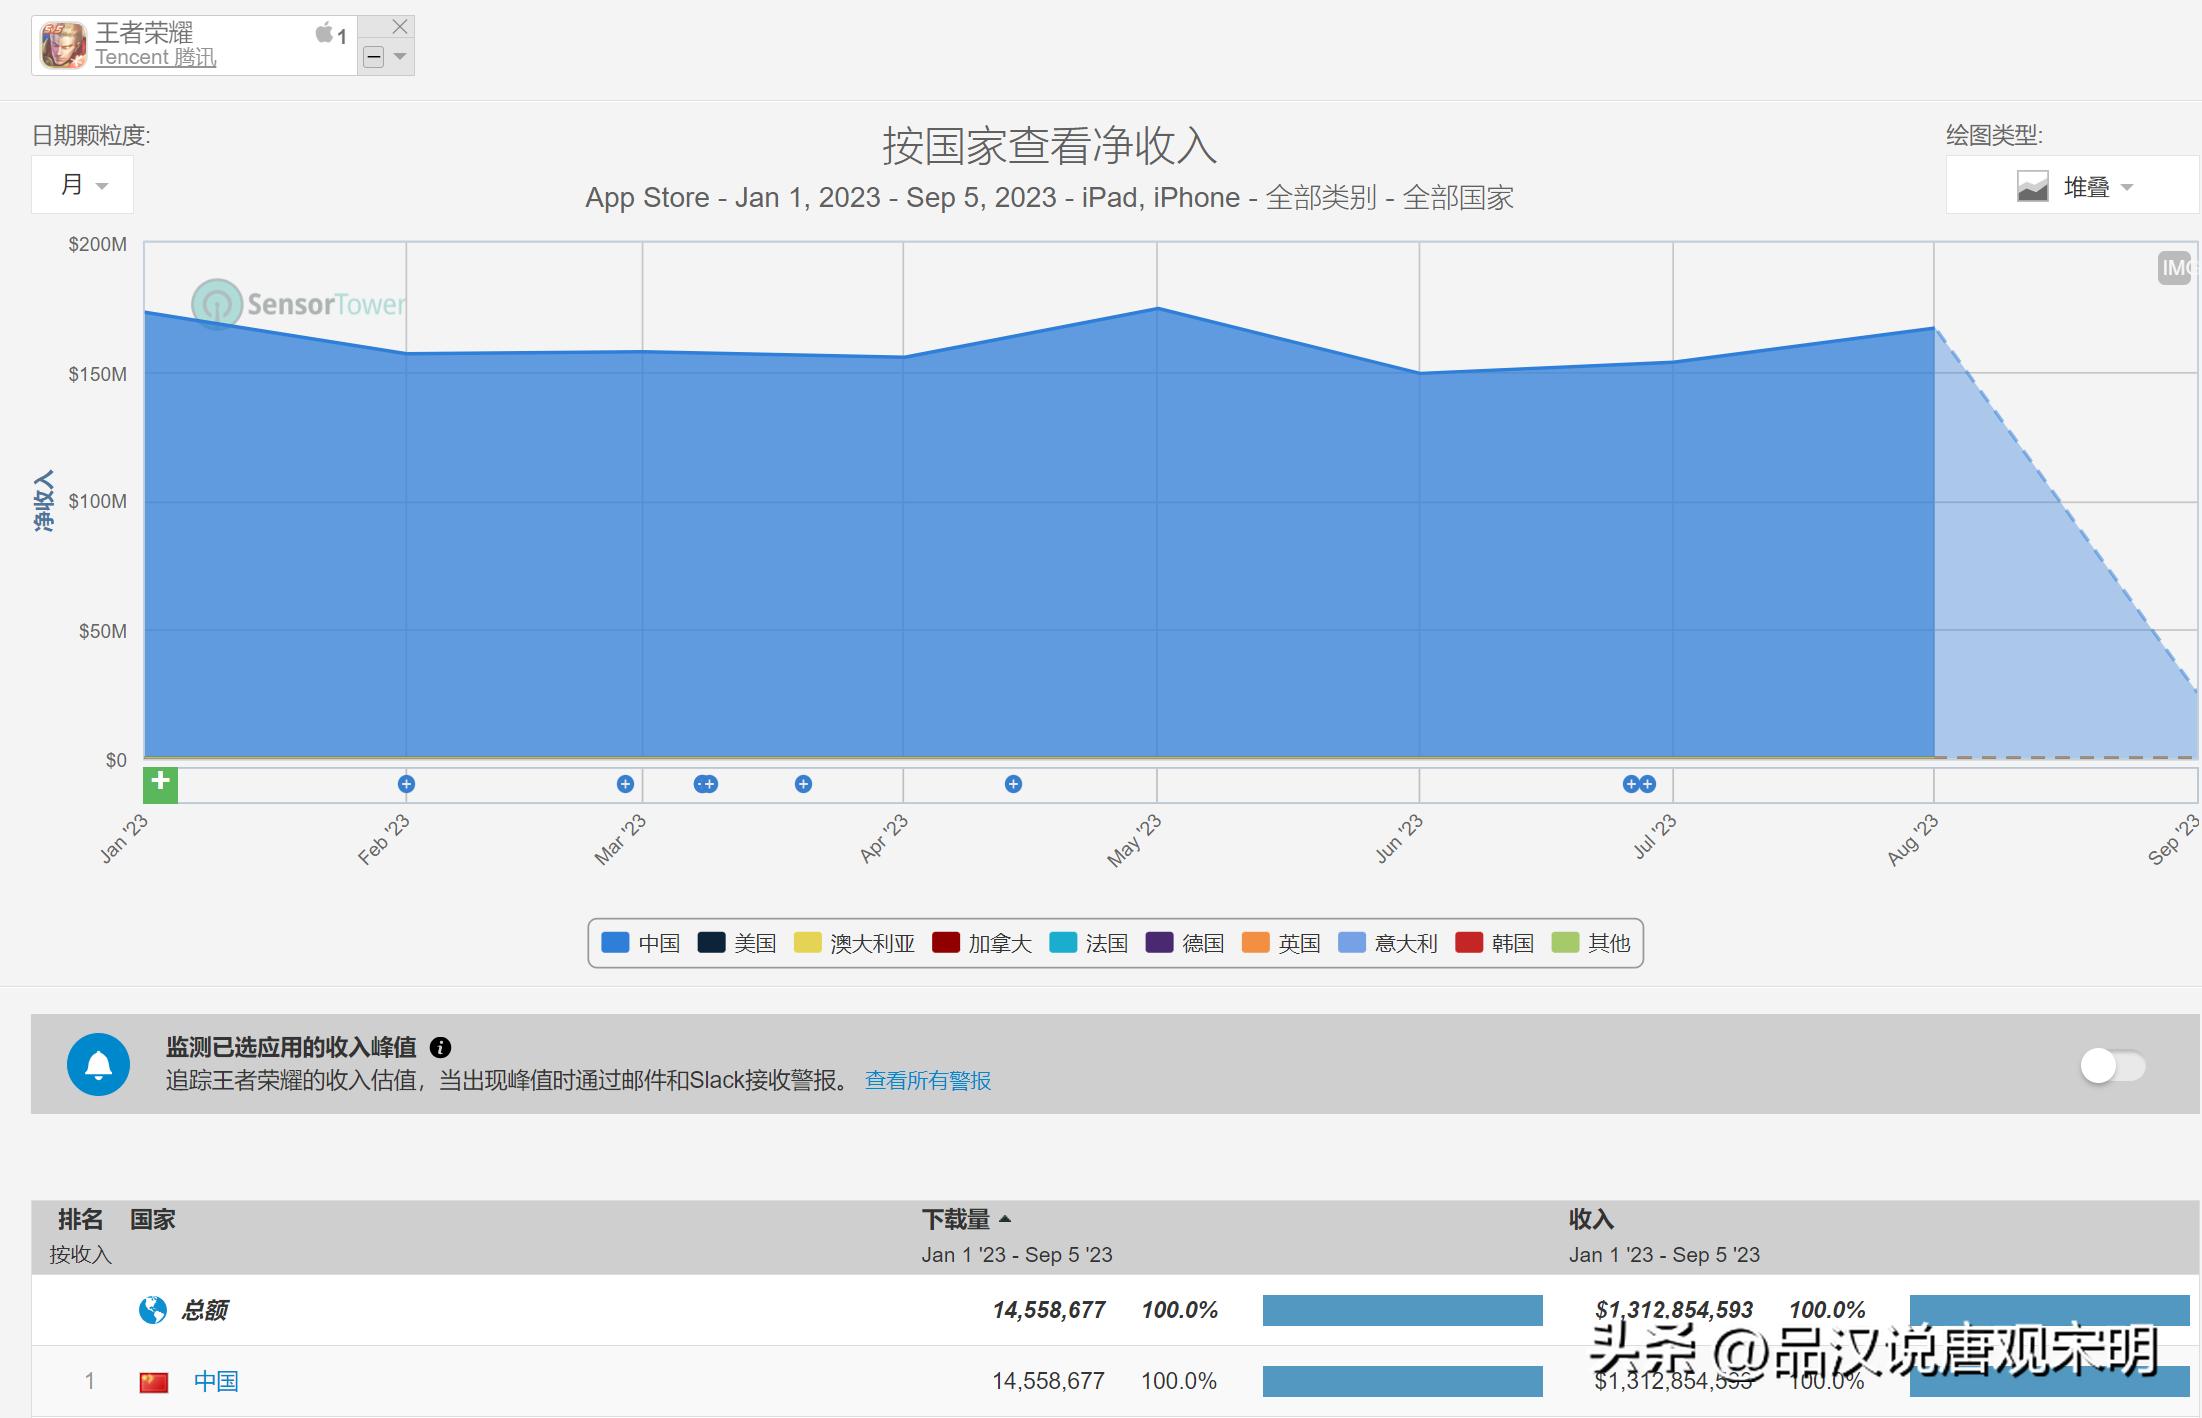
Task: Click the info icon next to 监测已选应用的收入峰值
Action: click(440, 1048)
